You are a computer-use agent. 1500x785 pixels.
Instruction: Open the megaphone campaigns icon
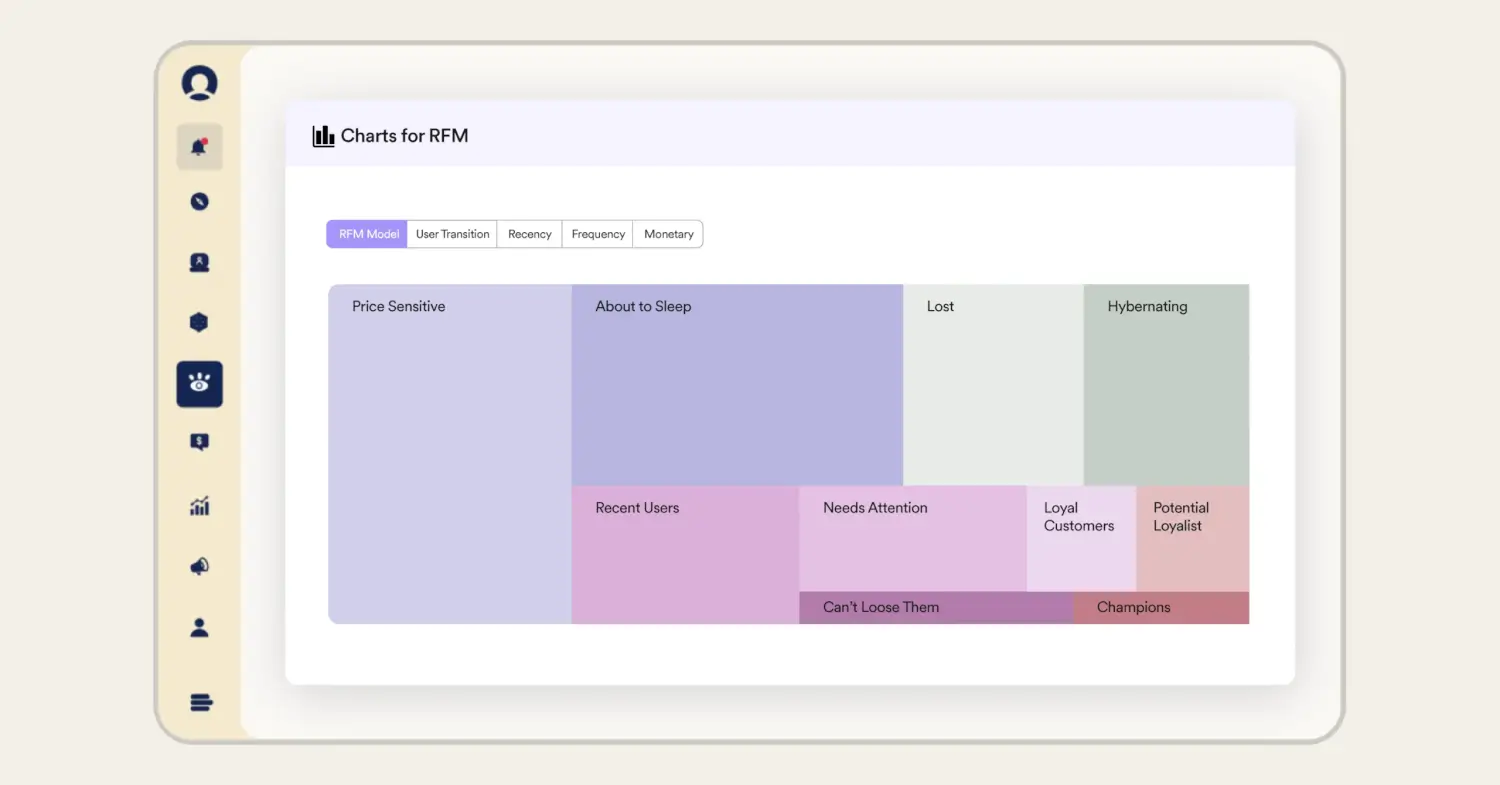pos(199,567)
